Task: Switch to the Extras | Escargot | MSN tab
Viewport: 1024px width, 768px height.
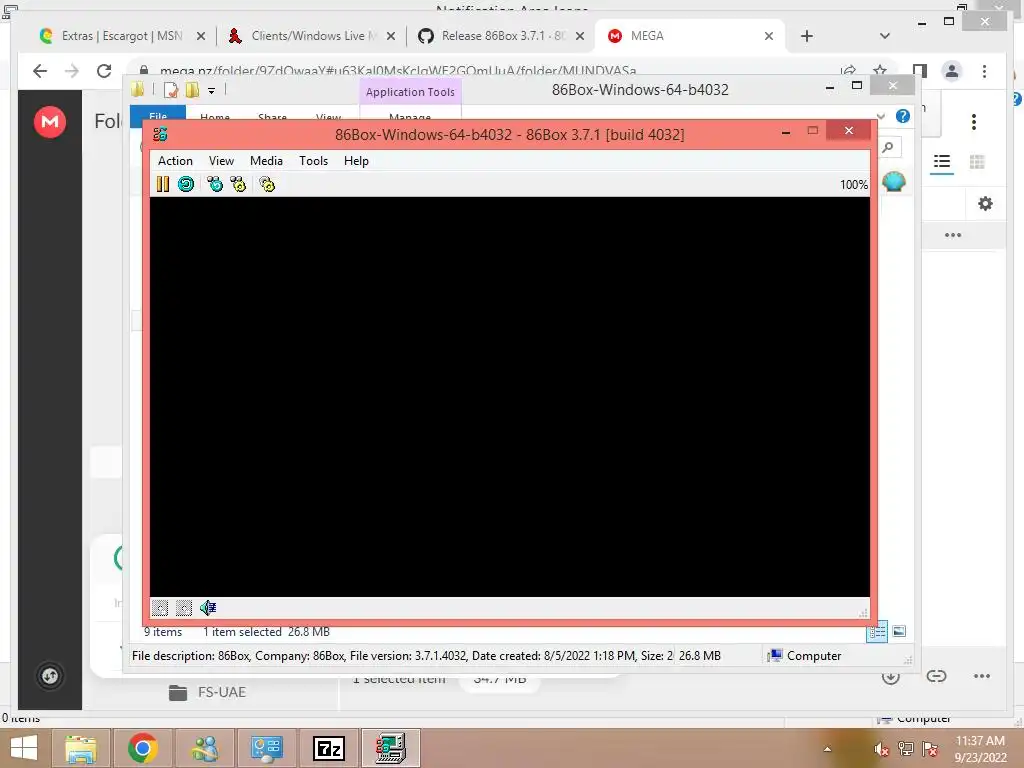Action: pos(121,36)
